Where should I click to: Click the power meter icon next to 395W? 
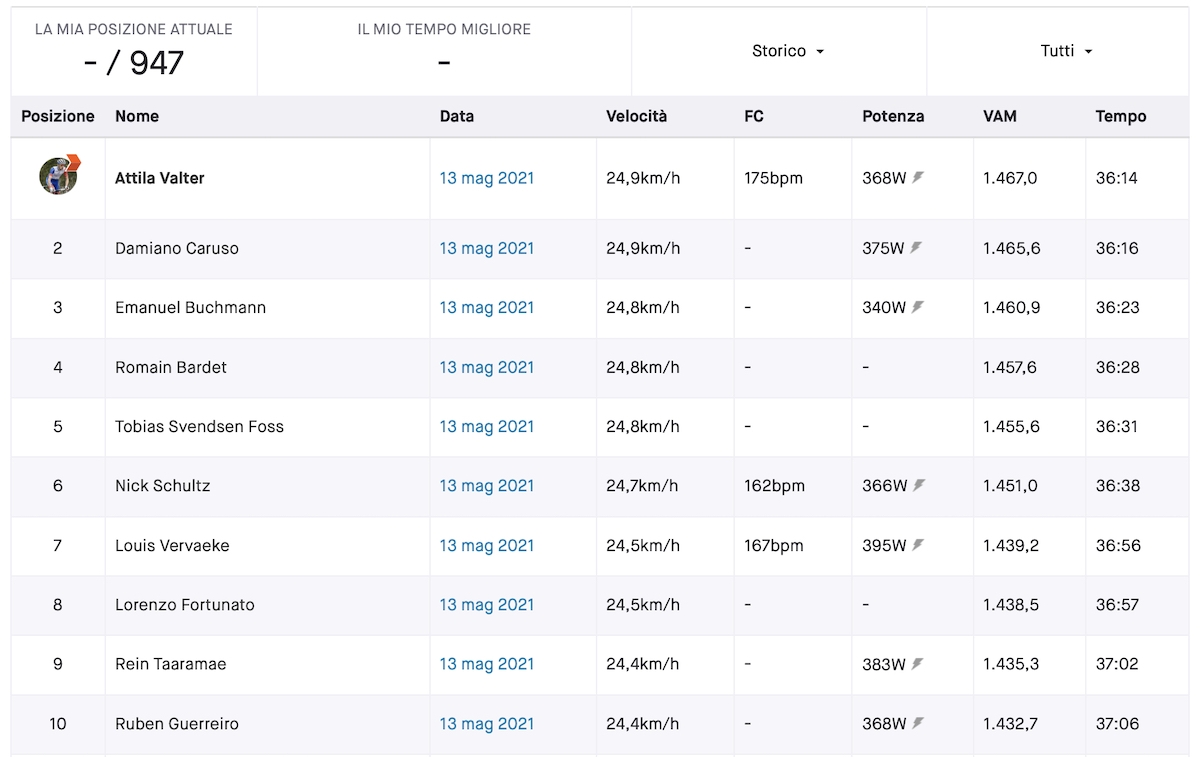917,545
